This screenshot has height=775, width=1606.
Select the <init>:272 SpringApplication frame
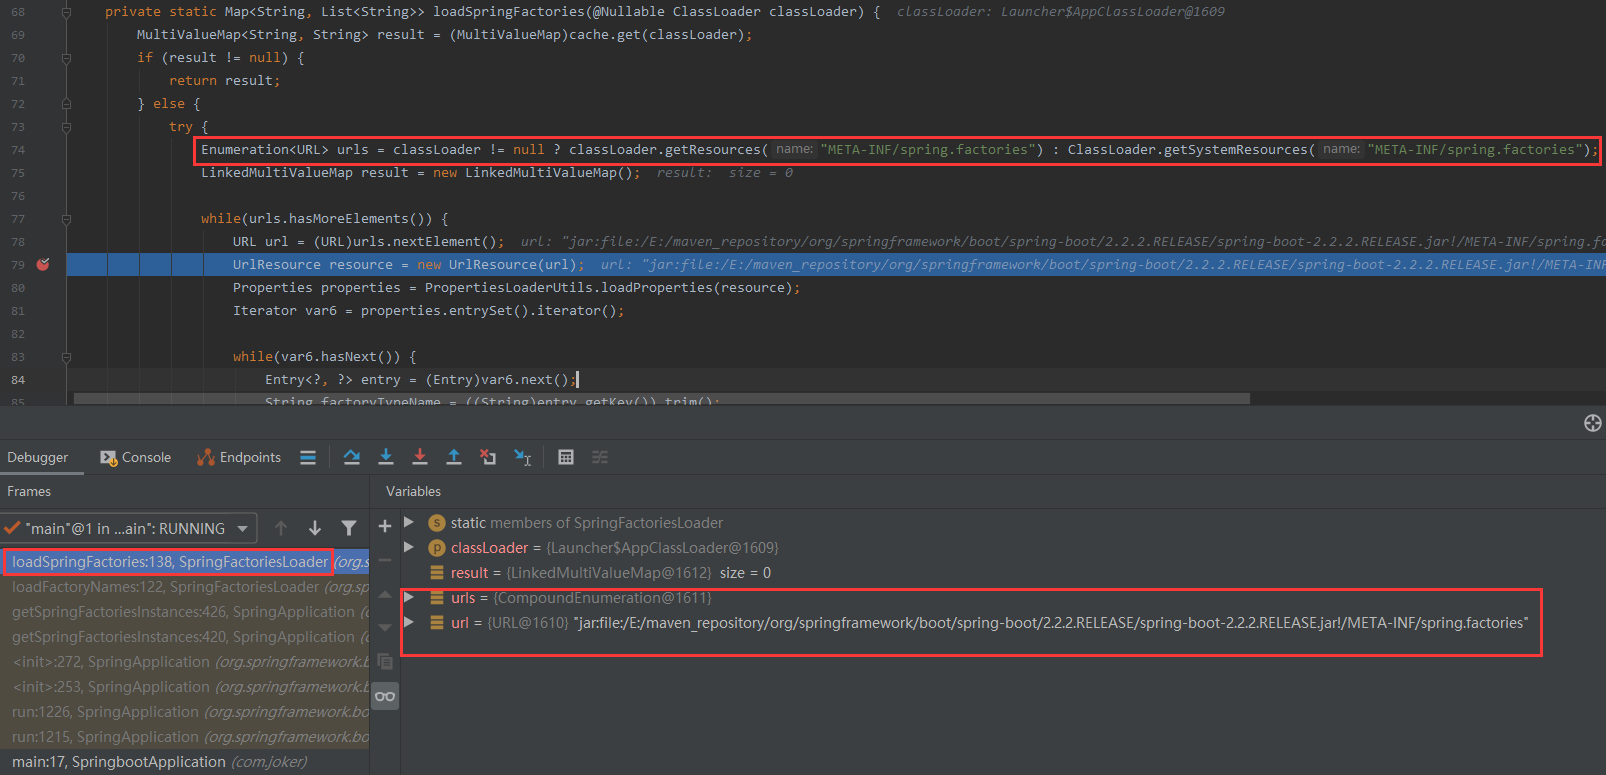tap(186, 662)
